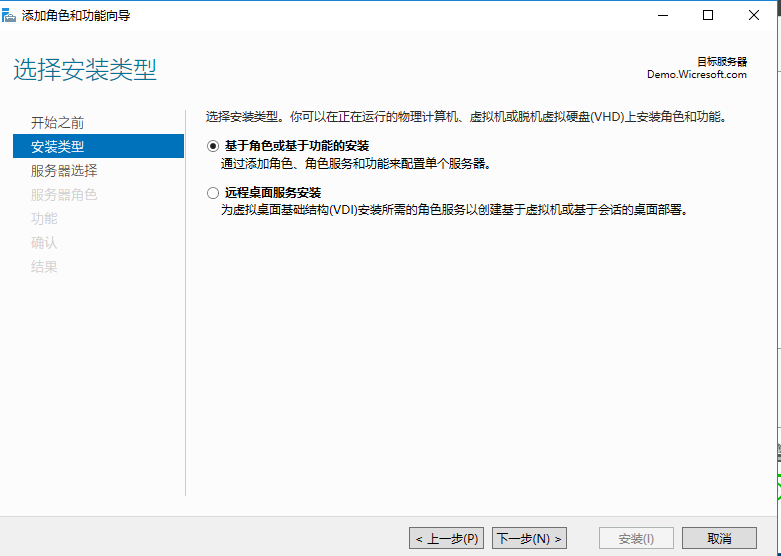
Task: Click 服务器角色 step in sidebar
Action: pos(64,194)
